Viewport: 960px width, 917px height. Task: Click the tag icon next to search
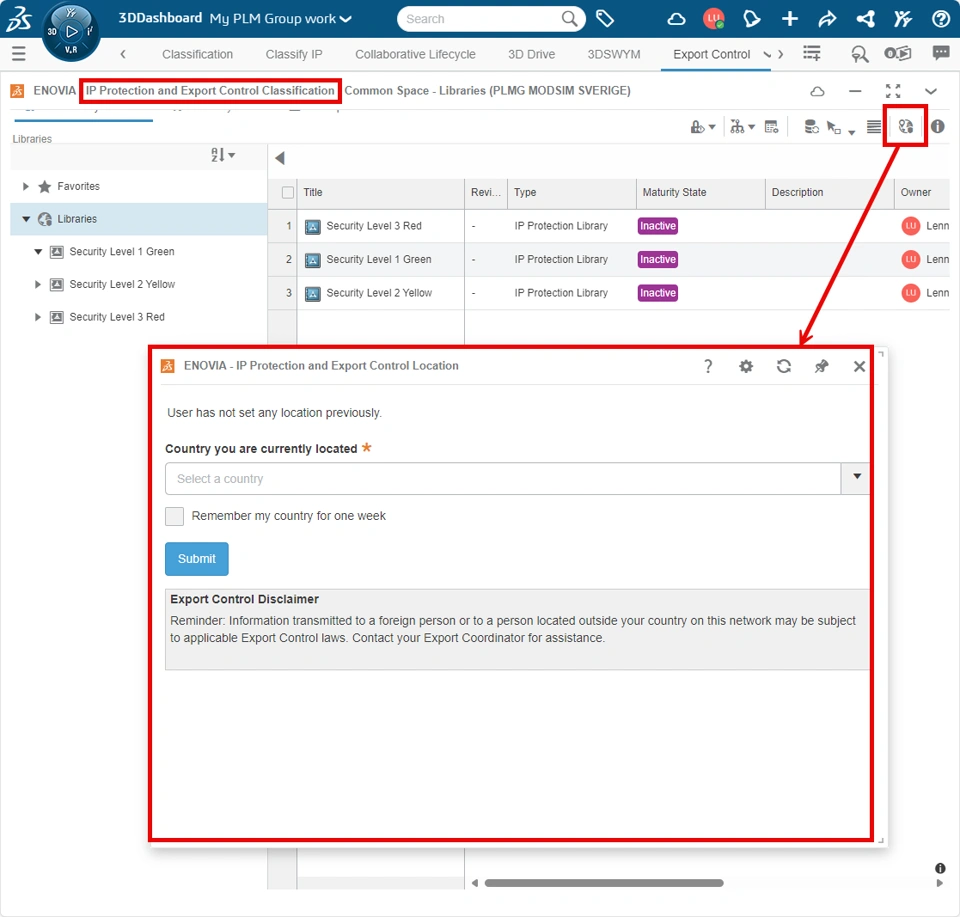tap(605, 19)
